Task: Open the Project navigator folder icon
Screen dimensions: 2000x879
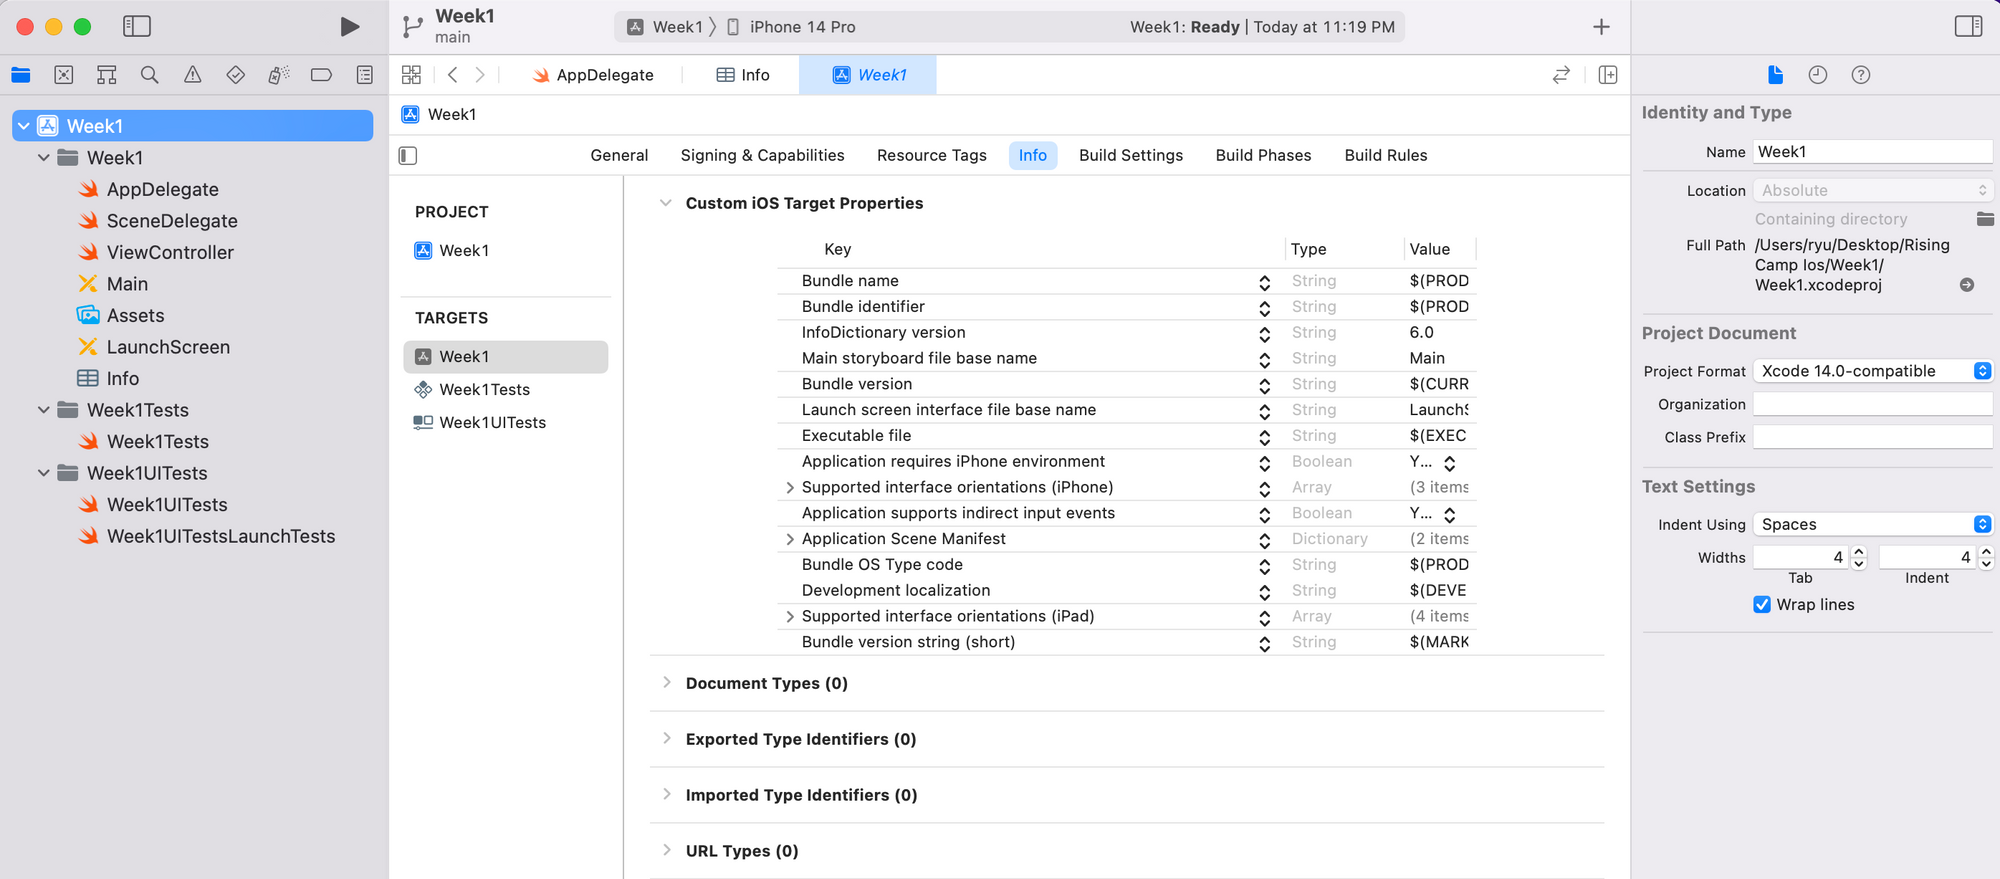Action: [21, 75]
